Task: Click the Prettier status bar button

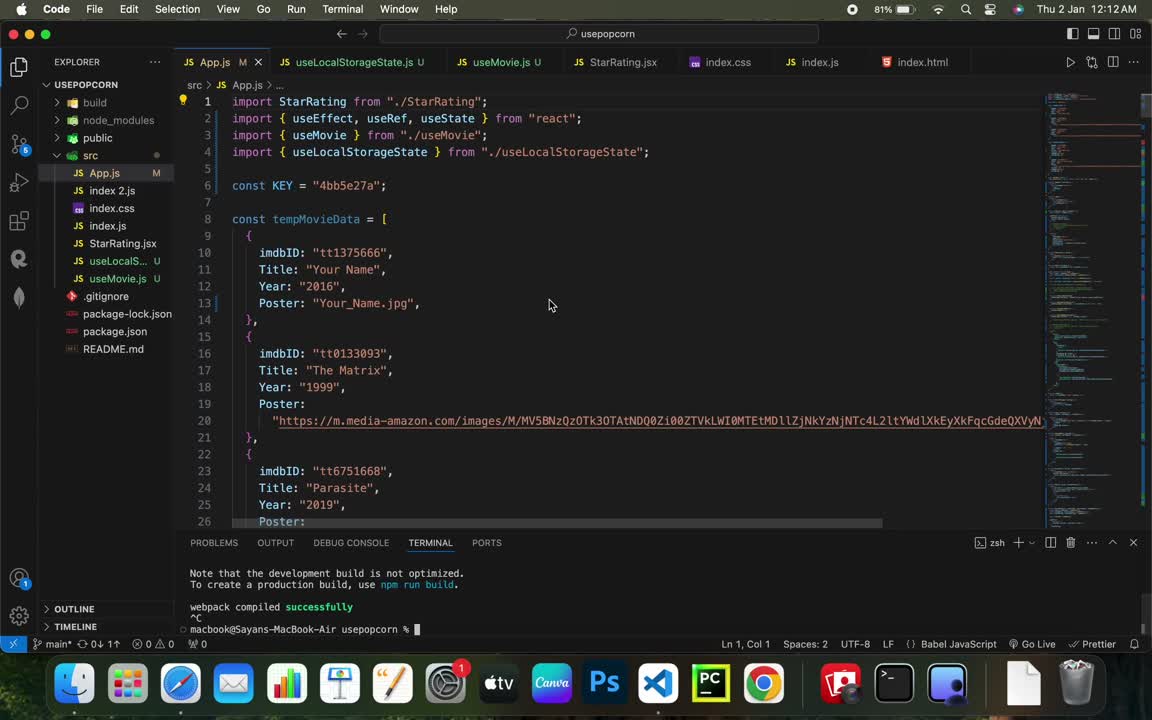Action: pyautogui.click(x=1092, y=644)
